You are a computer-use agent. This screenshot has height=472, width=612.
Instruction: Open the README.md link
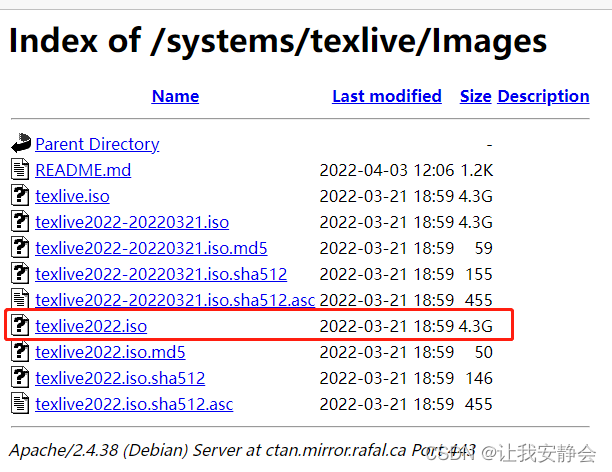[x=83, y=170]
